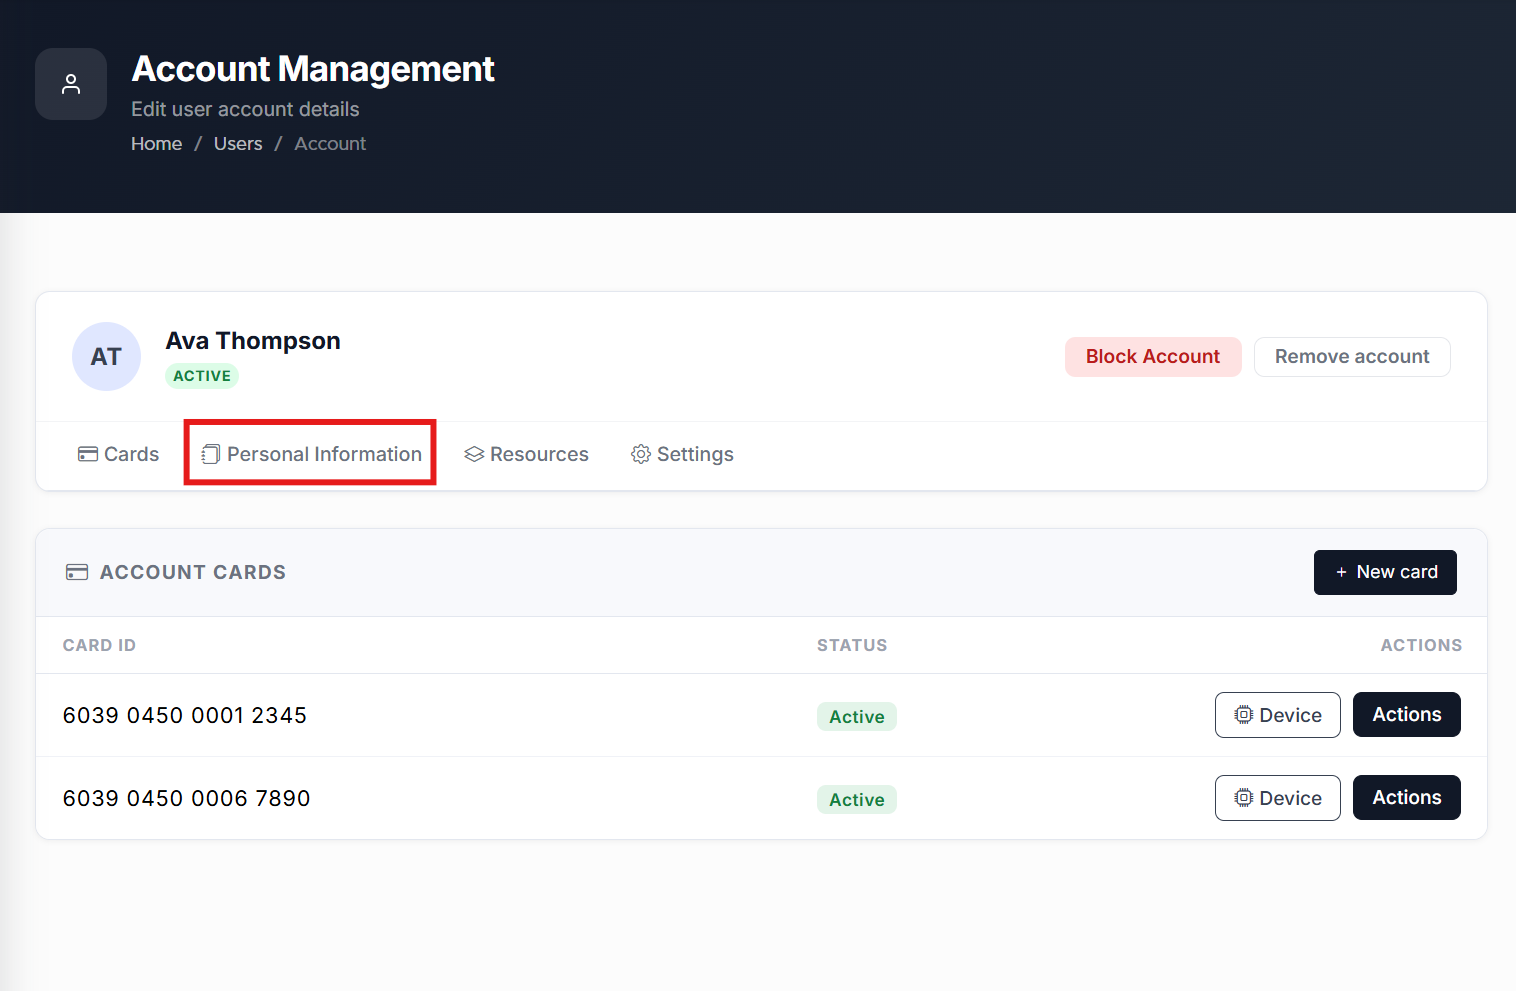Open Device for card ending 7890
Screen dimensions: 1516x991
[1278, 798]
